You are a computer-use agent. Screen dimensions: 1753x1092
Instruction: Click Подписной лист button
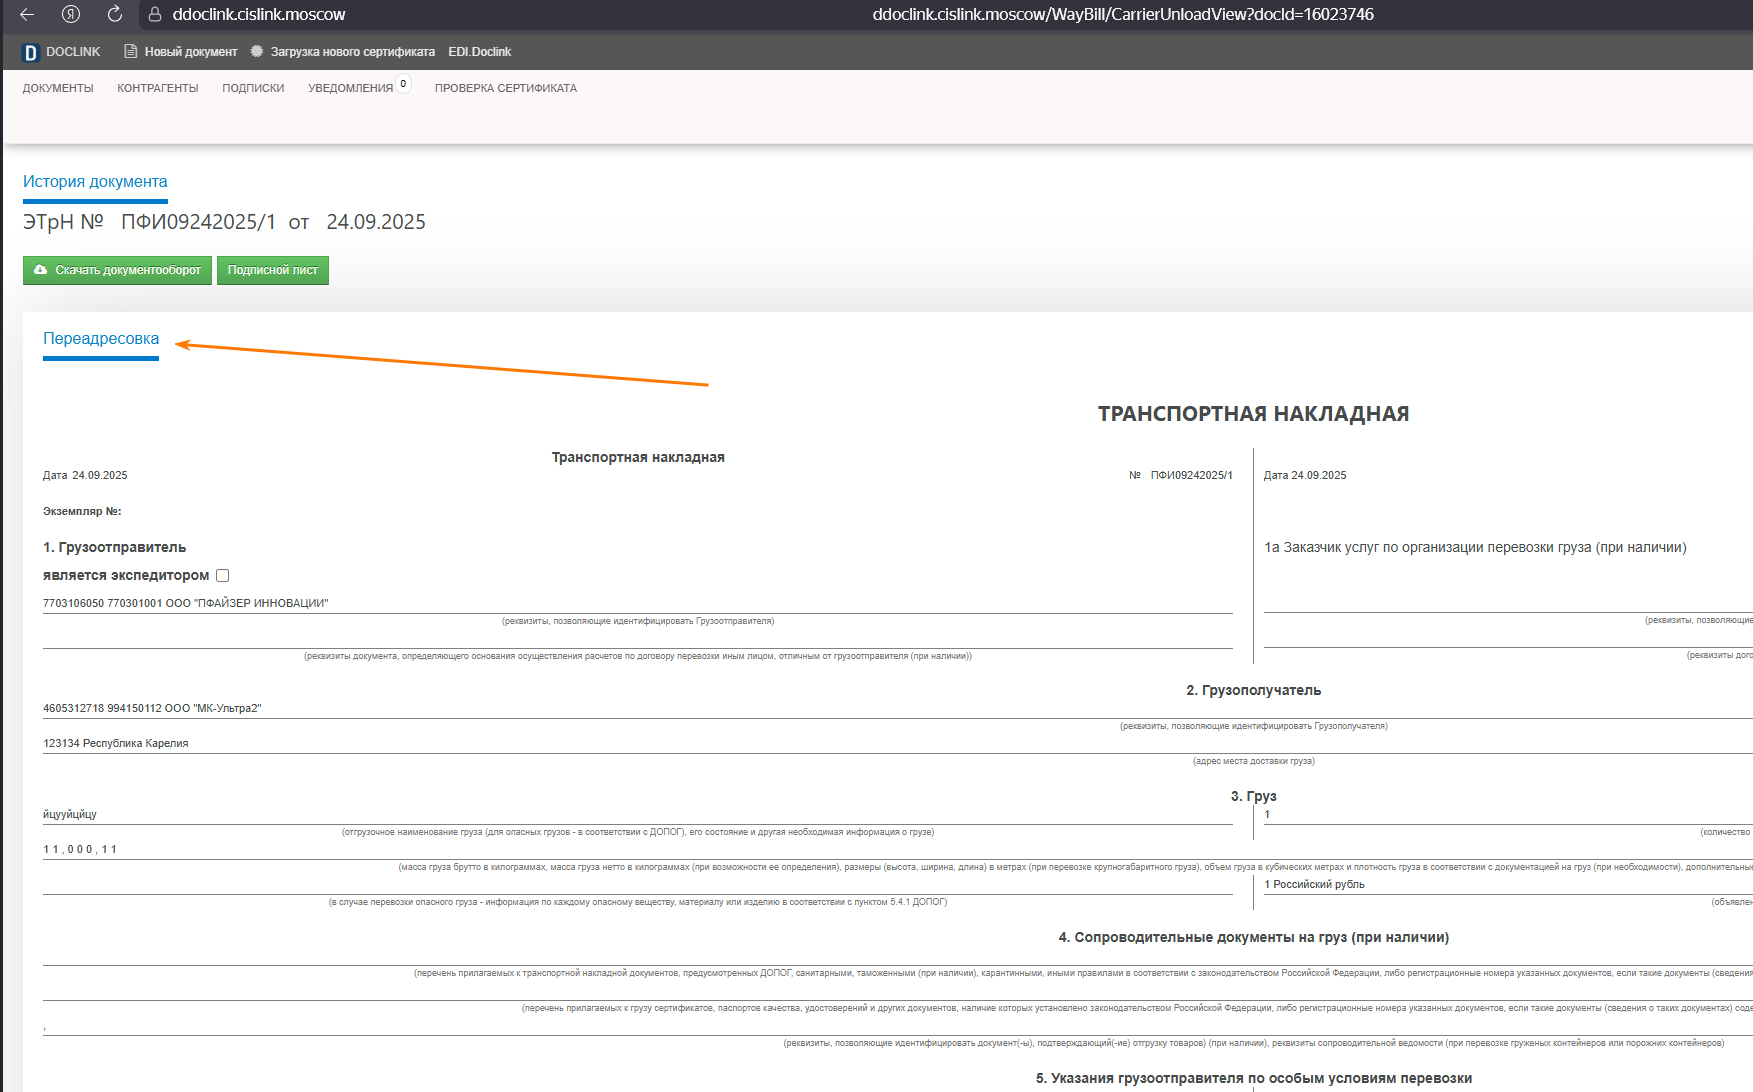[273, 270]
